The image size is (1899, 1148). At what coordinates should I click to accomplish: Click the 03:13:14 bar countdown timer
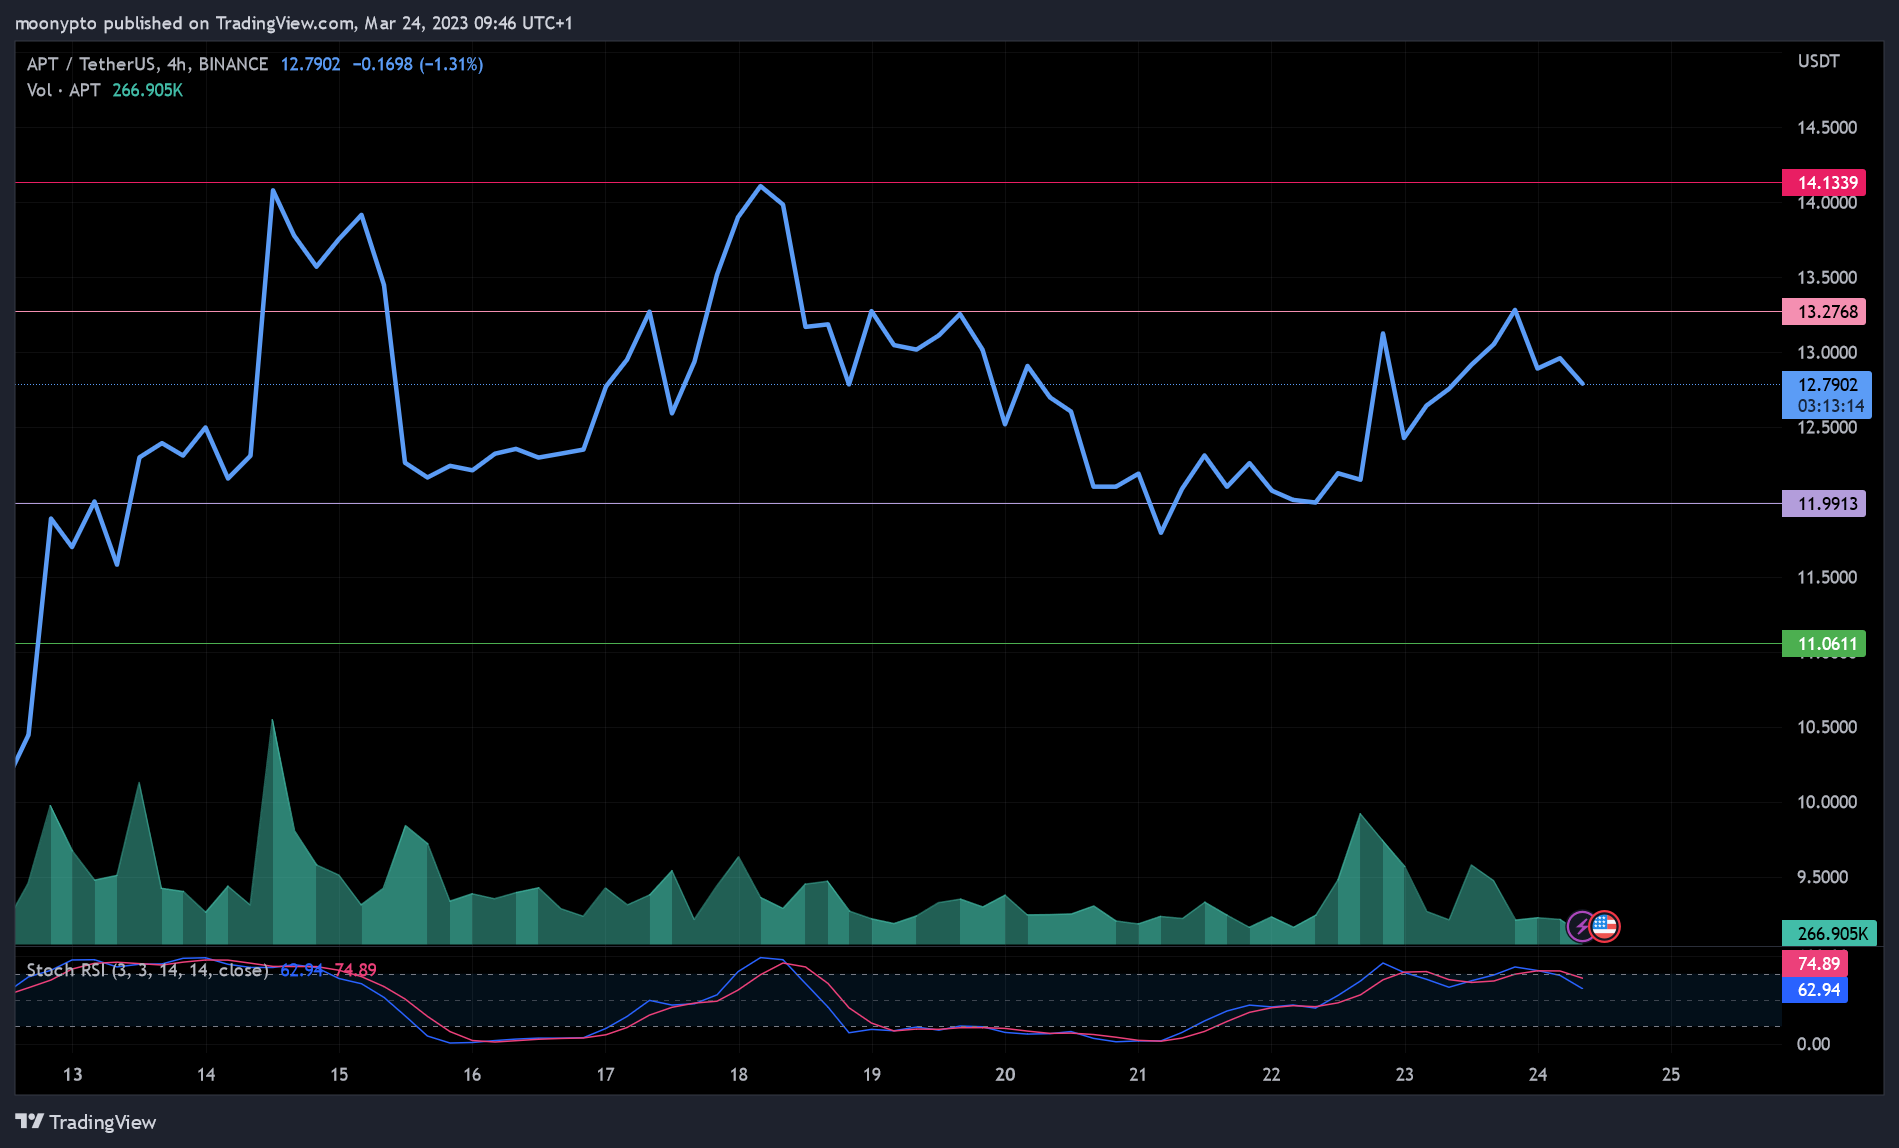(x=1830, y=406)
